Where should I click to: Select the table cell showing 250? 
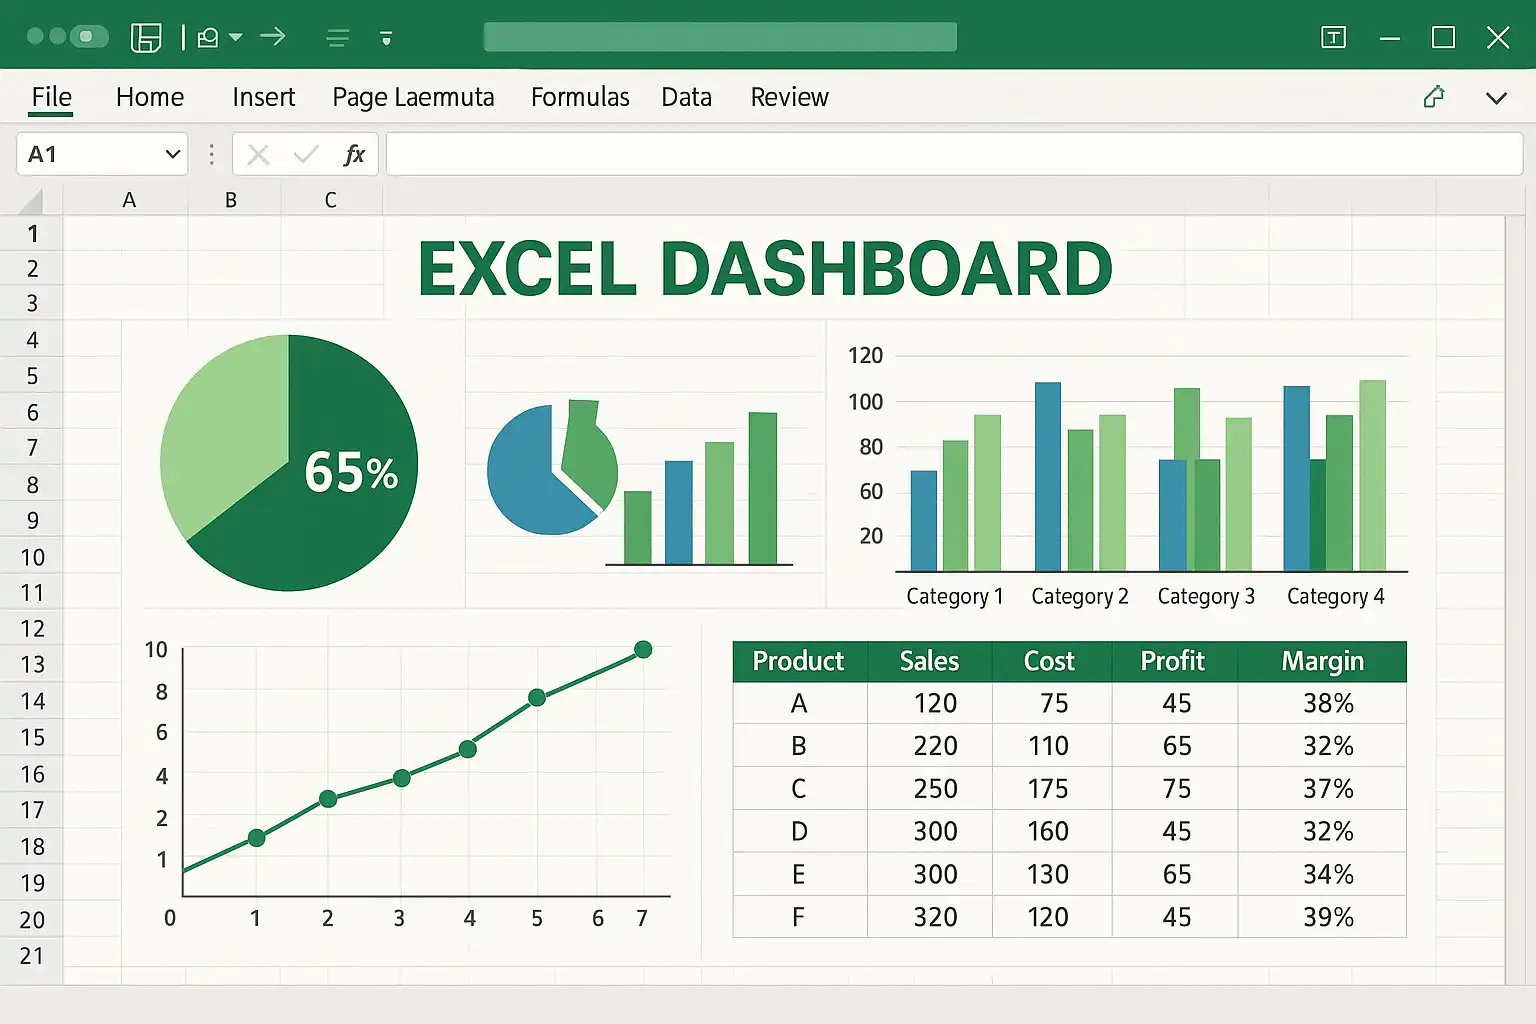pyautogui.click(x=930, y=788)
